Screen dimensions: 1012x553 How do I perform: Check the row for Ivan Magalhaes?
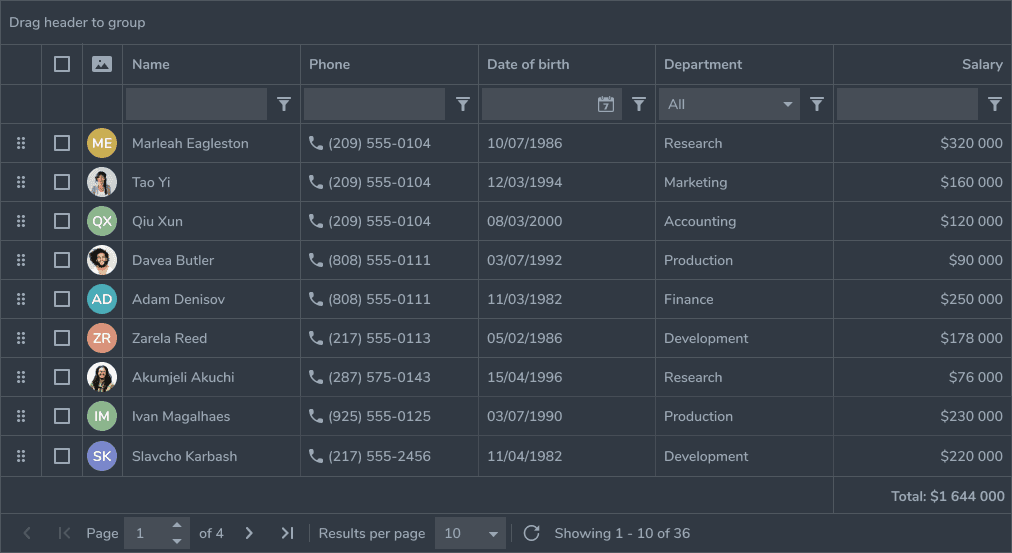(62, 416)
